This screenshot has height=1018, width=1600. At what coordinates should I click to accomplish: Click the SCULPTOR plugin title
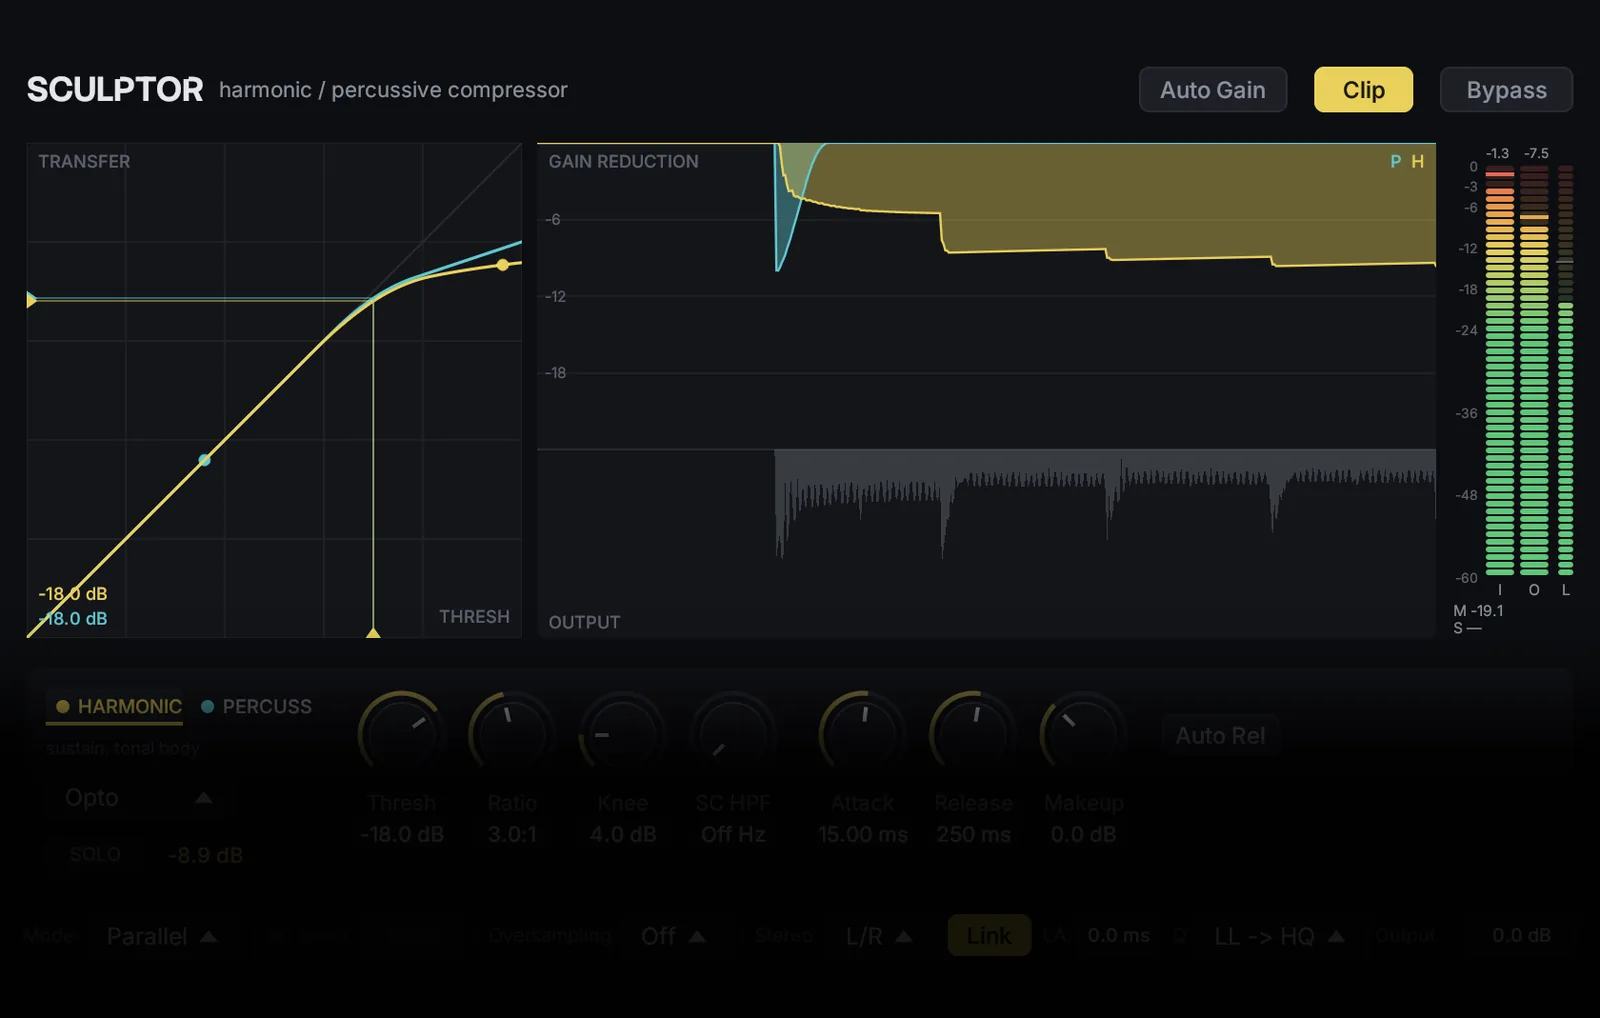click(x=115, y=90)
